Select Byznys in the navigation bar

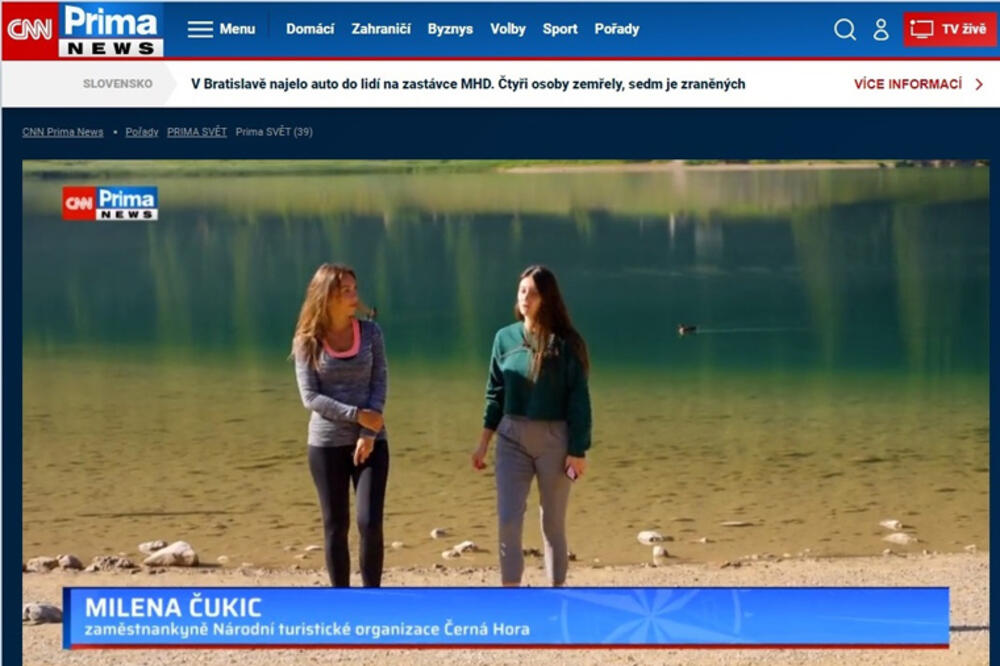point(451,28)
